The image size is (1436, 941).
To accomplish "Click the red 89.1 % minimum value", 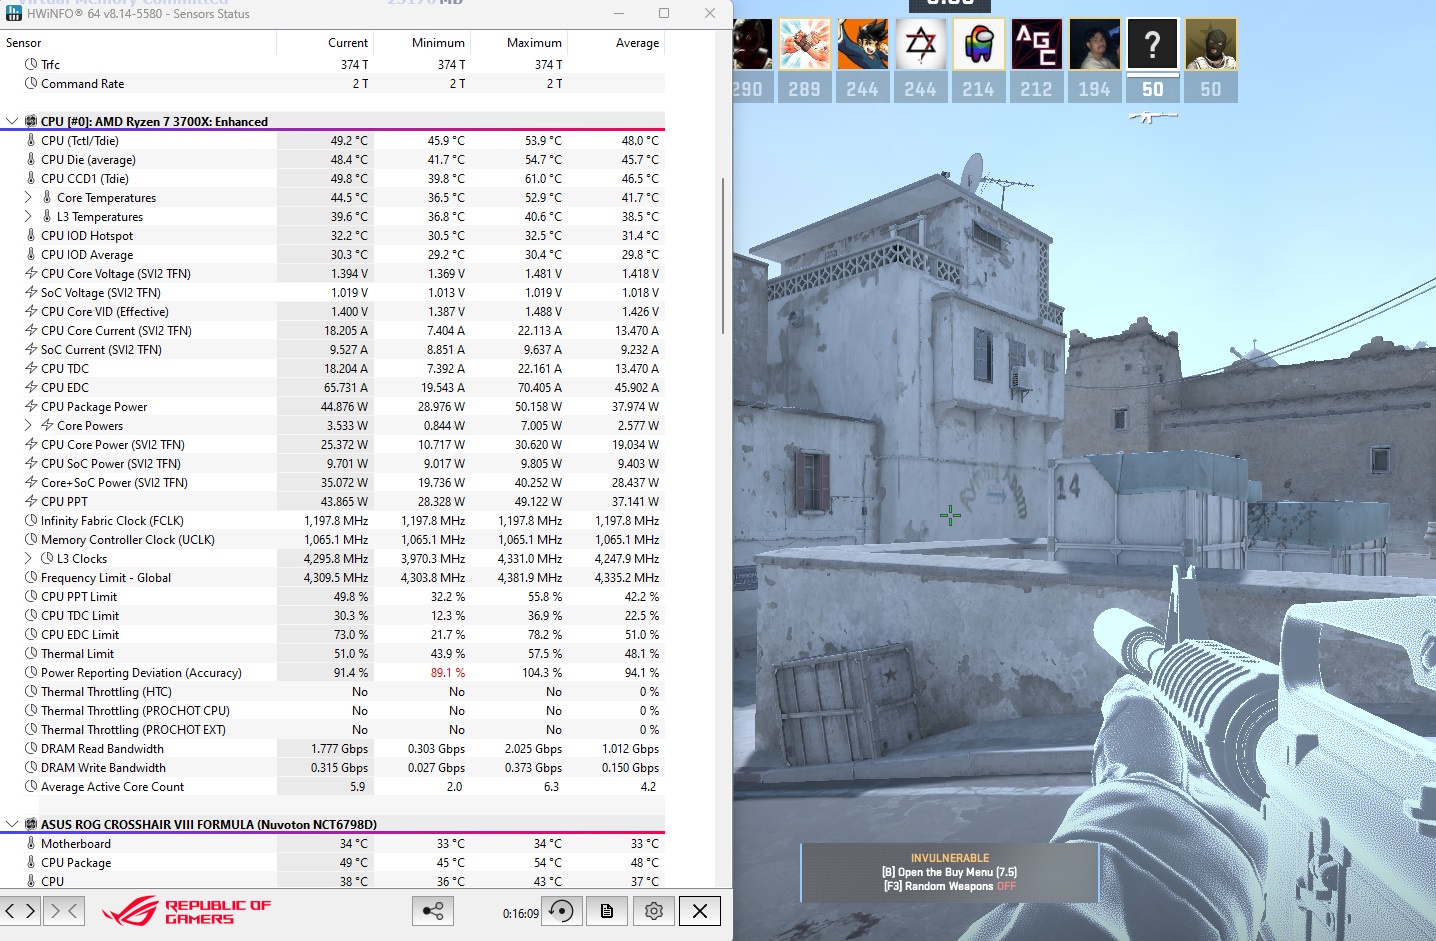I will point(447,673).
